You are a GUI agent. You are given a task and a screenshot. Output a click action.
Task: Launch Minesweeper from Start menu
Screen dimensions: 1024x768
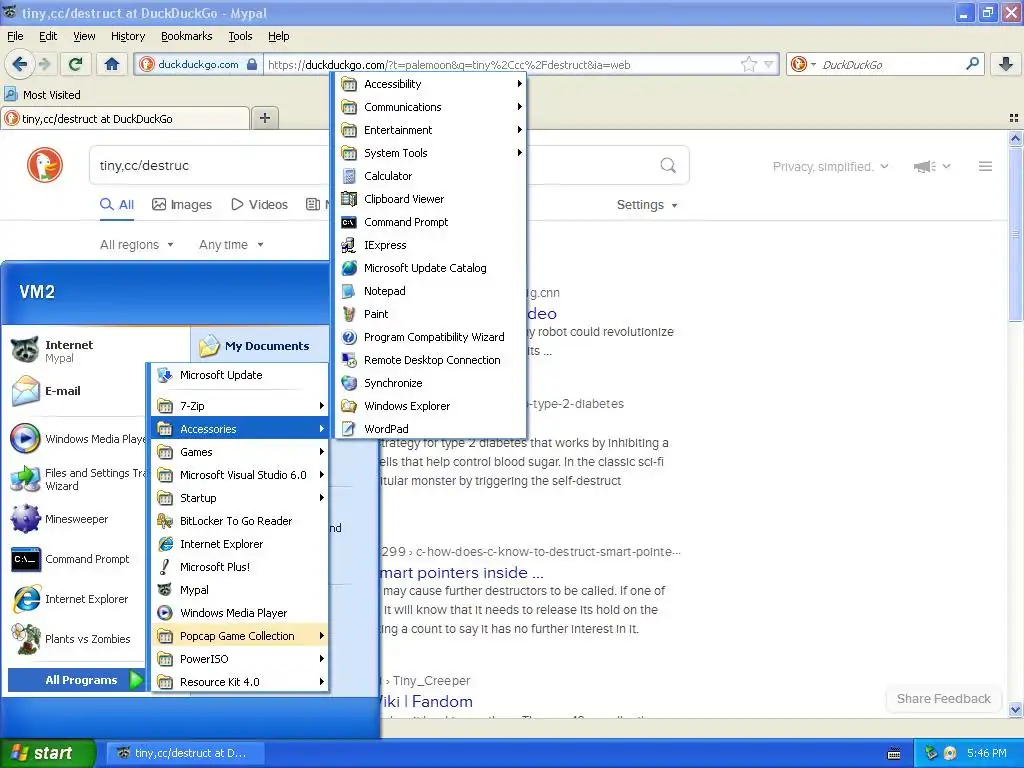click(x=75, y=519)
